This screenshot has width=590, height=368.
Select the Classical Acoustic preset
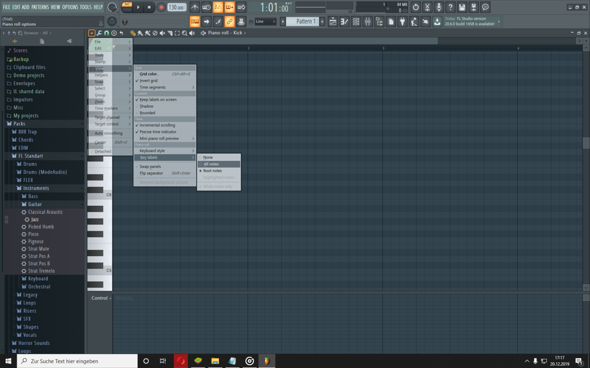[45, 212]
